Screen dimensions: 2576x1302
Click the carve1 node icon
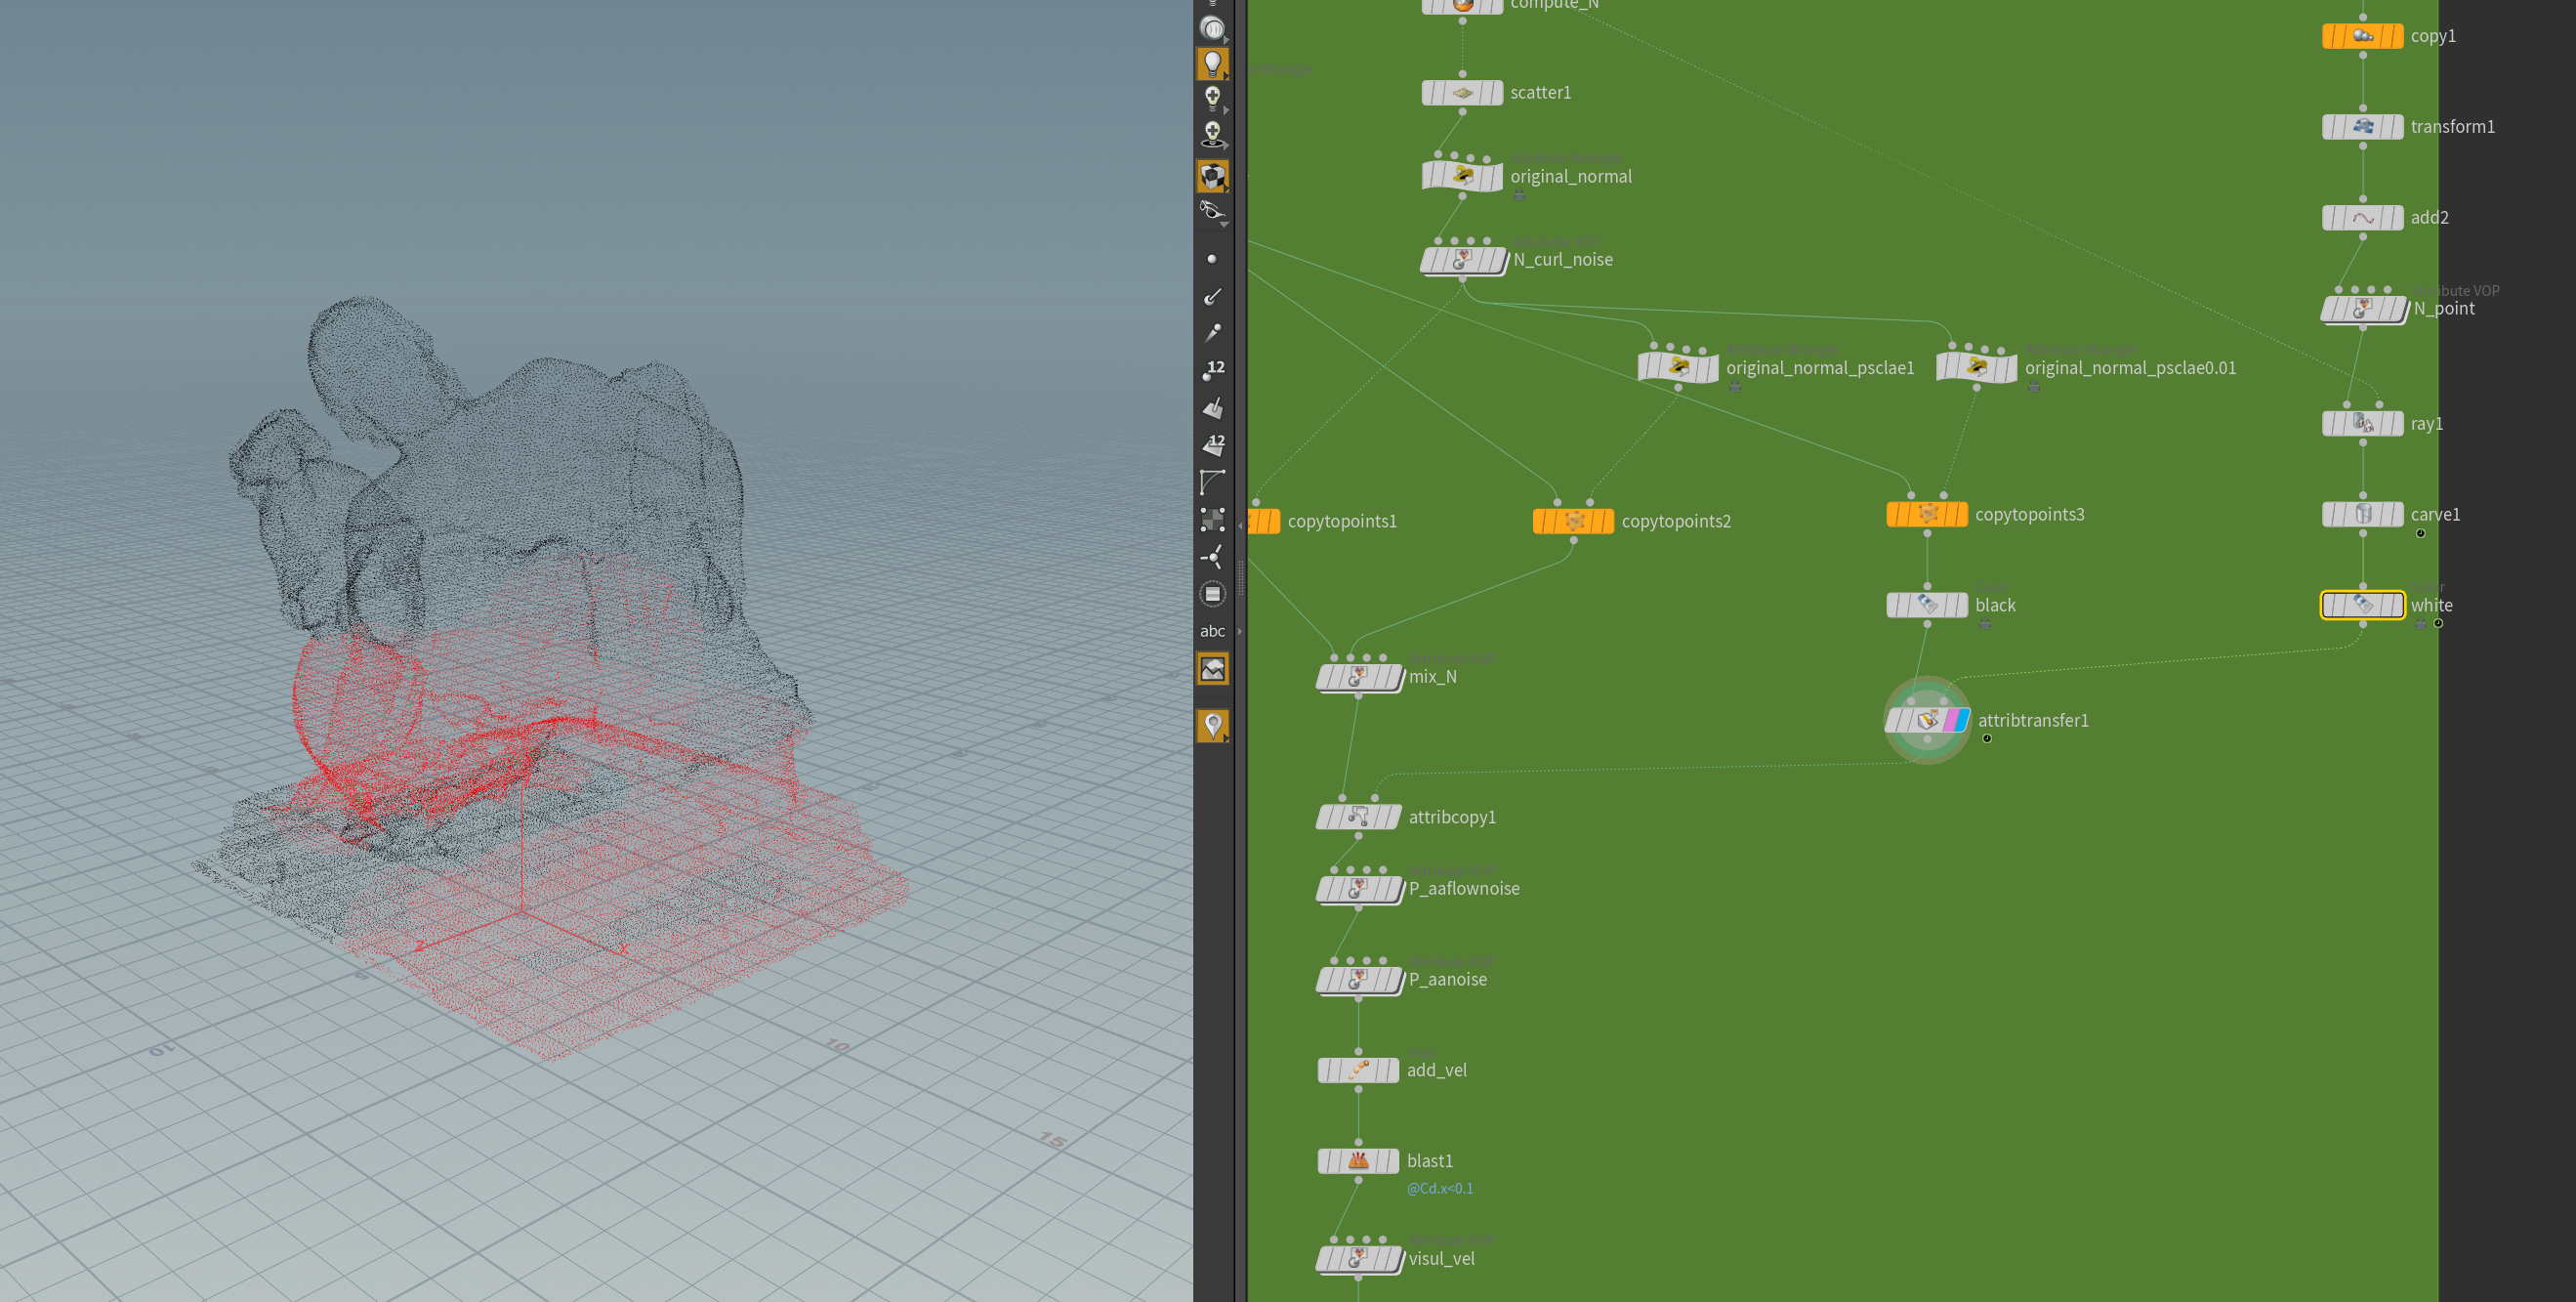point(2362,514)
